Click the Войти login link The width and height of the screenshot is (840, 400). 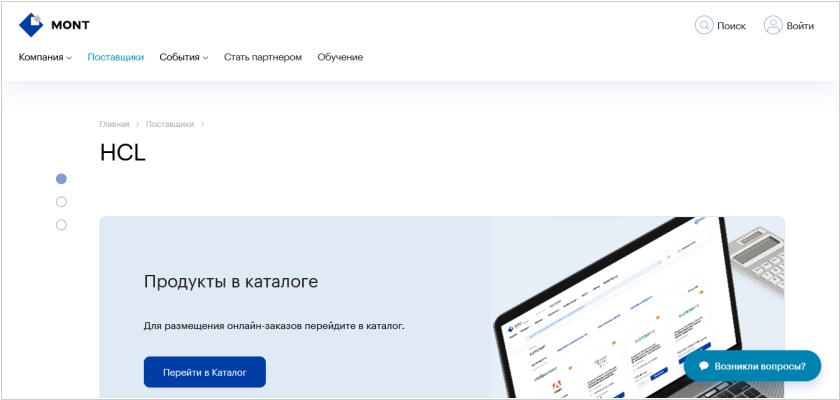pos(800,26)
